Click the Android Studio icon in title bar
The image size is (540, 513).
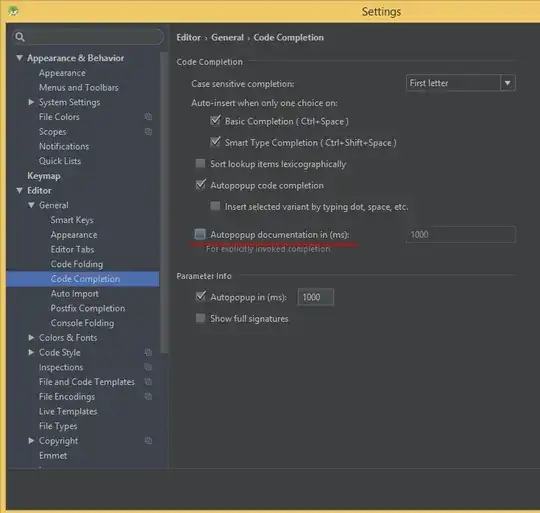tap(13, 11)
